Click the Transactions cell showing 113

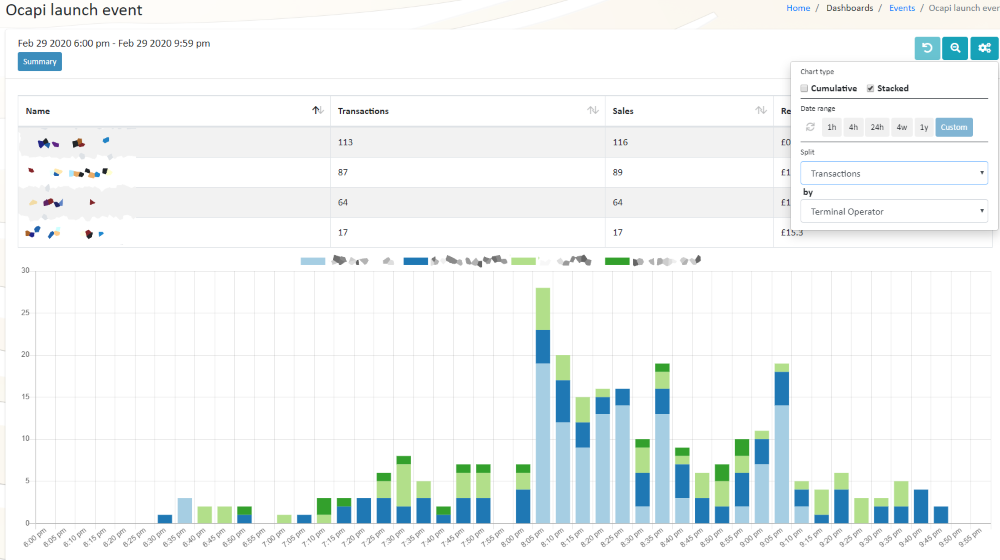[467, 142]
